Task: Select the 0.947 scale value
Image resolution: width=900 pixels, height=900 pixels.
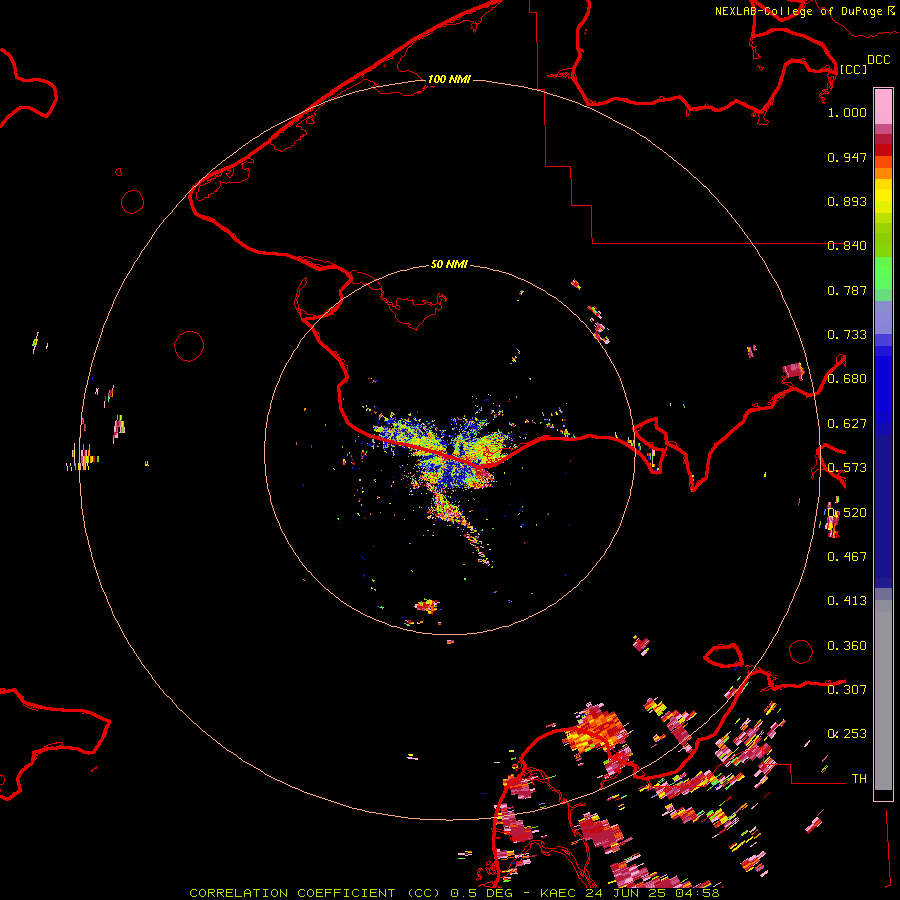Action: pos(847,157)
